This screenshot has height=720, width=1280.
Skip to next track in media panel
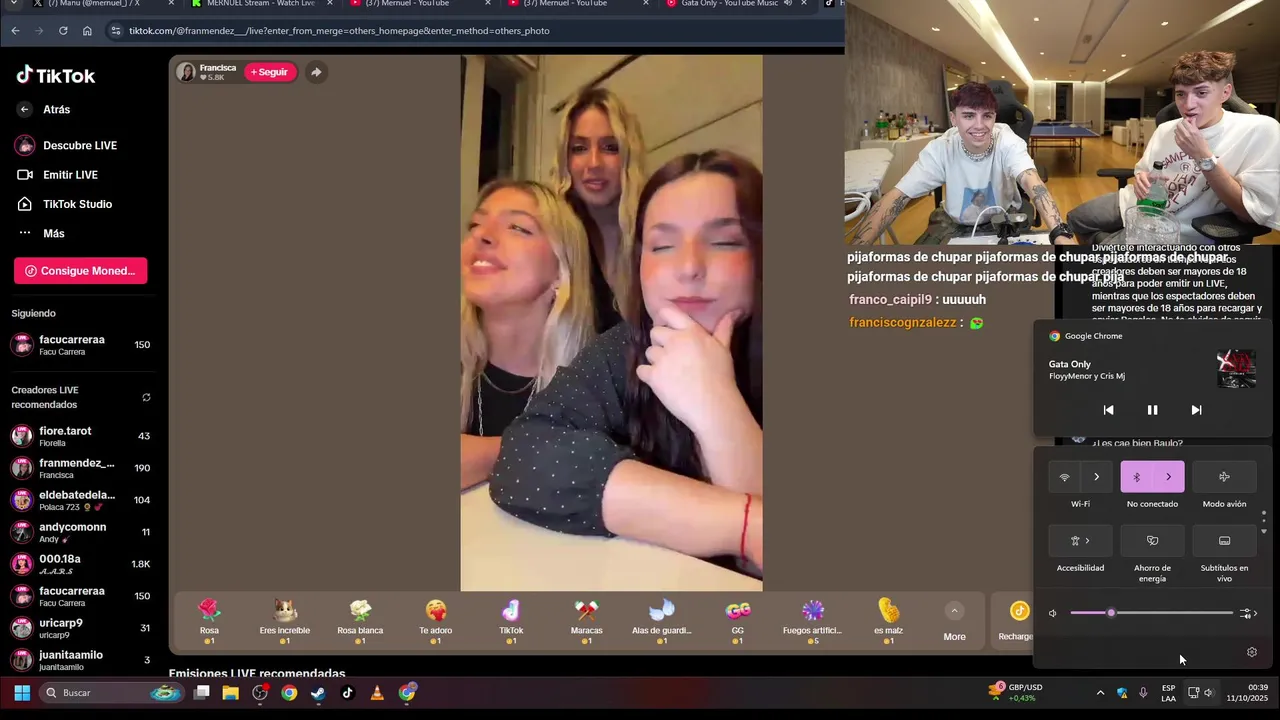click(1196, 410)
